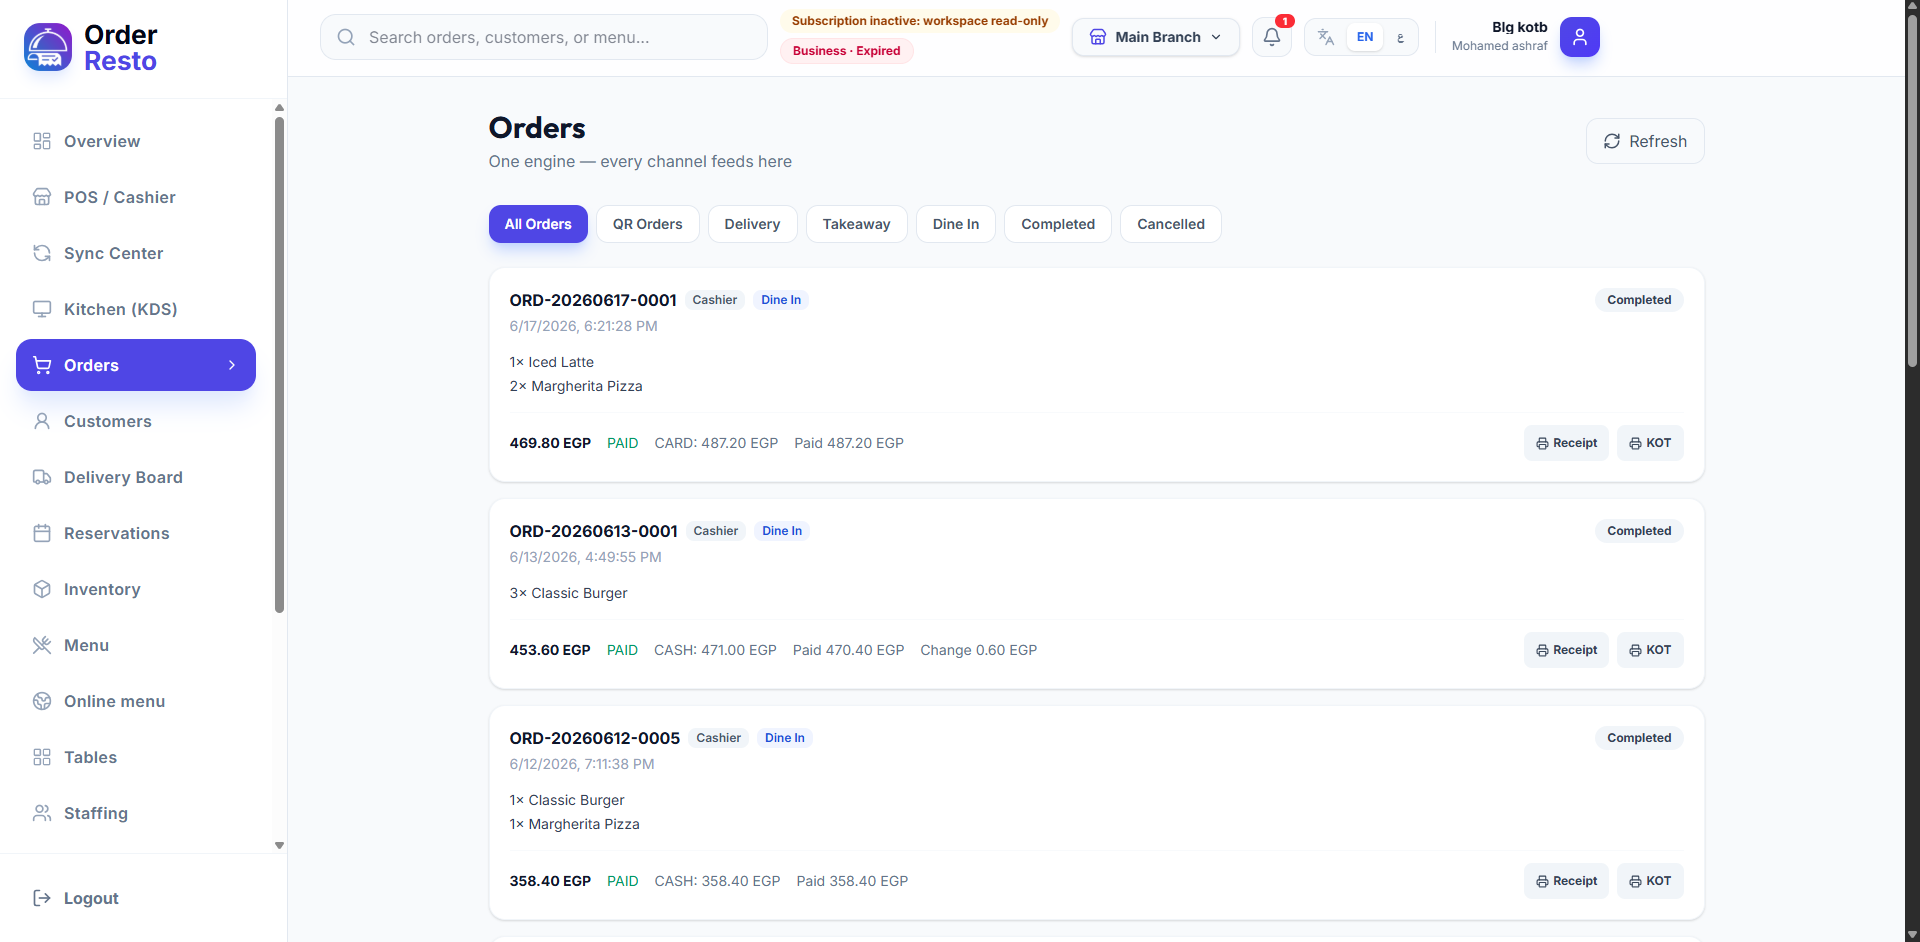Expand the Main Branch dropdown
The width and height of the screenshot is (1920, 942).
click(x=1156, y=37)
